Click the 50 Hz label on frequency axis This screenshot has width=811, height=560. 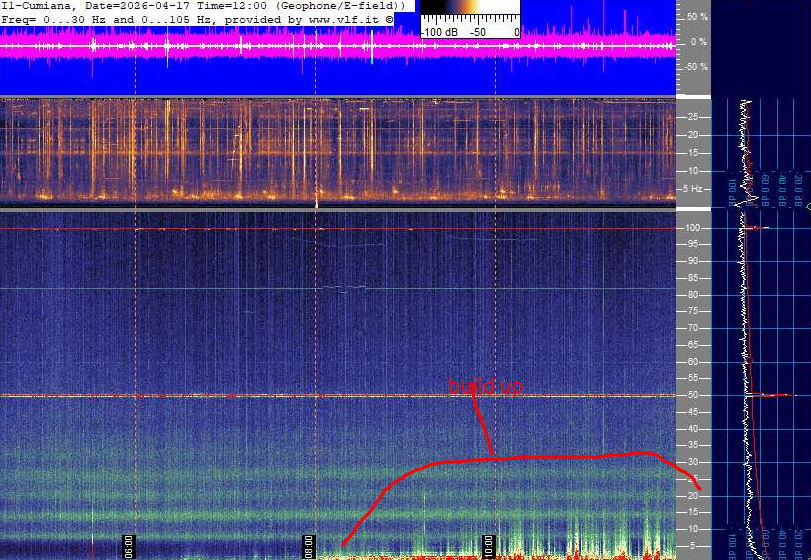tap(691, 395)
